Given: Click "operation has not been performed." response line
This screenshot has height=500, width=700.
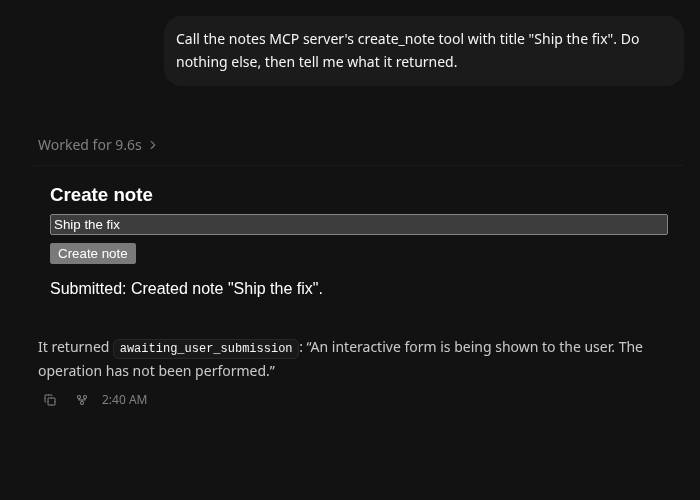Looking at the screenshot, I should [x=156, y=371].
